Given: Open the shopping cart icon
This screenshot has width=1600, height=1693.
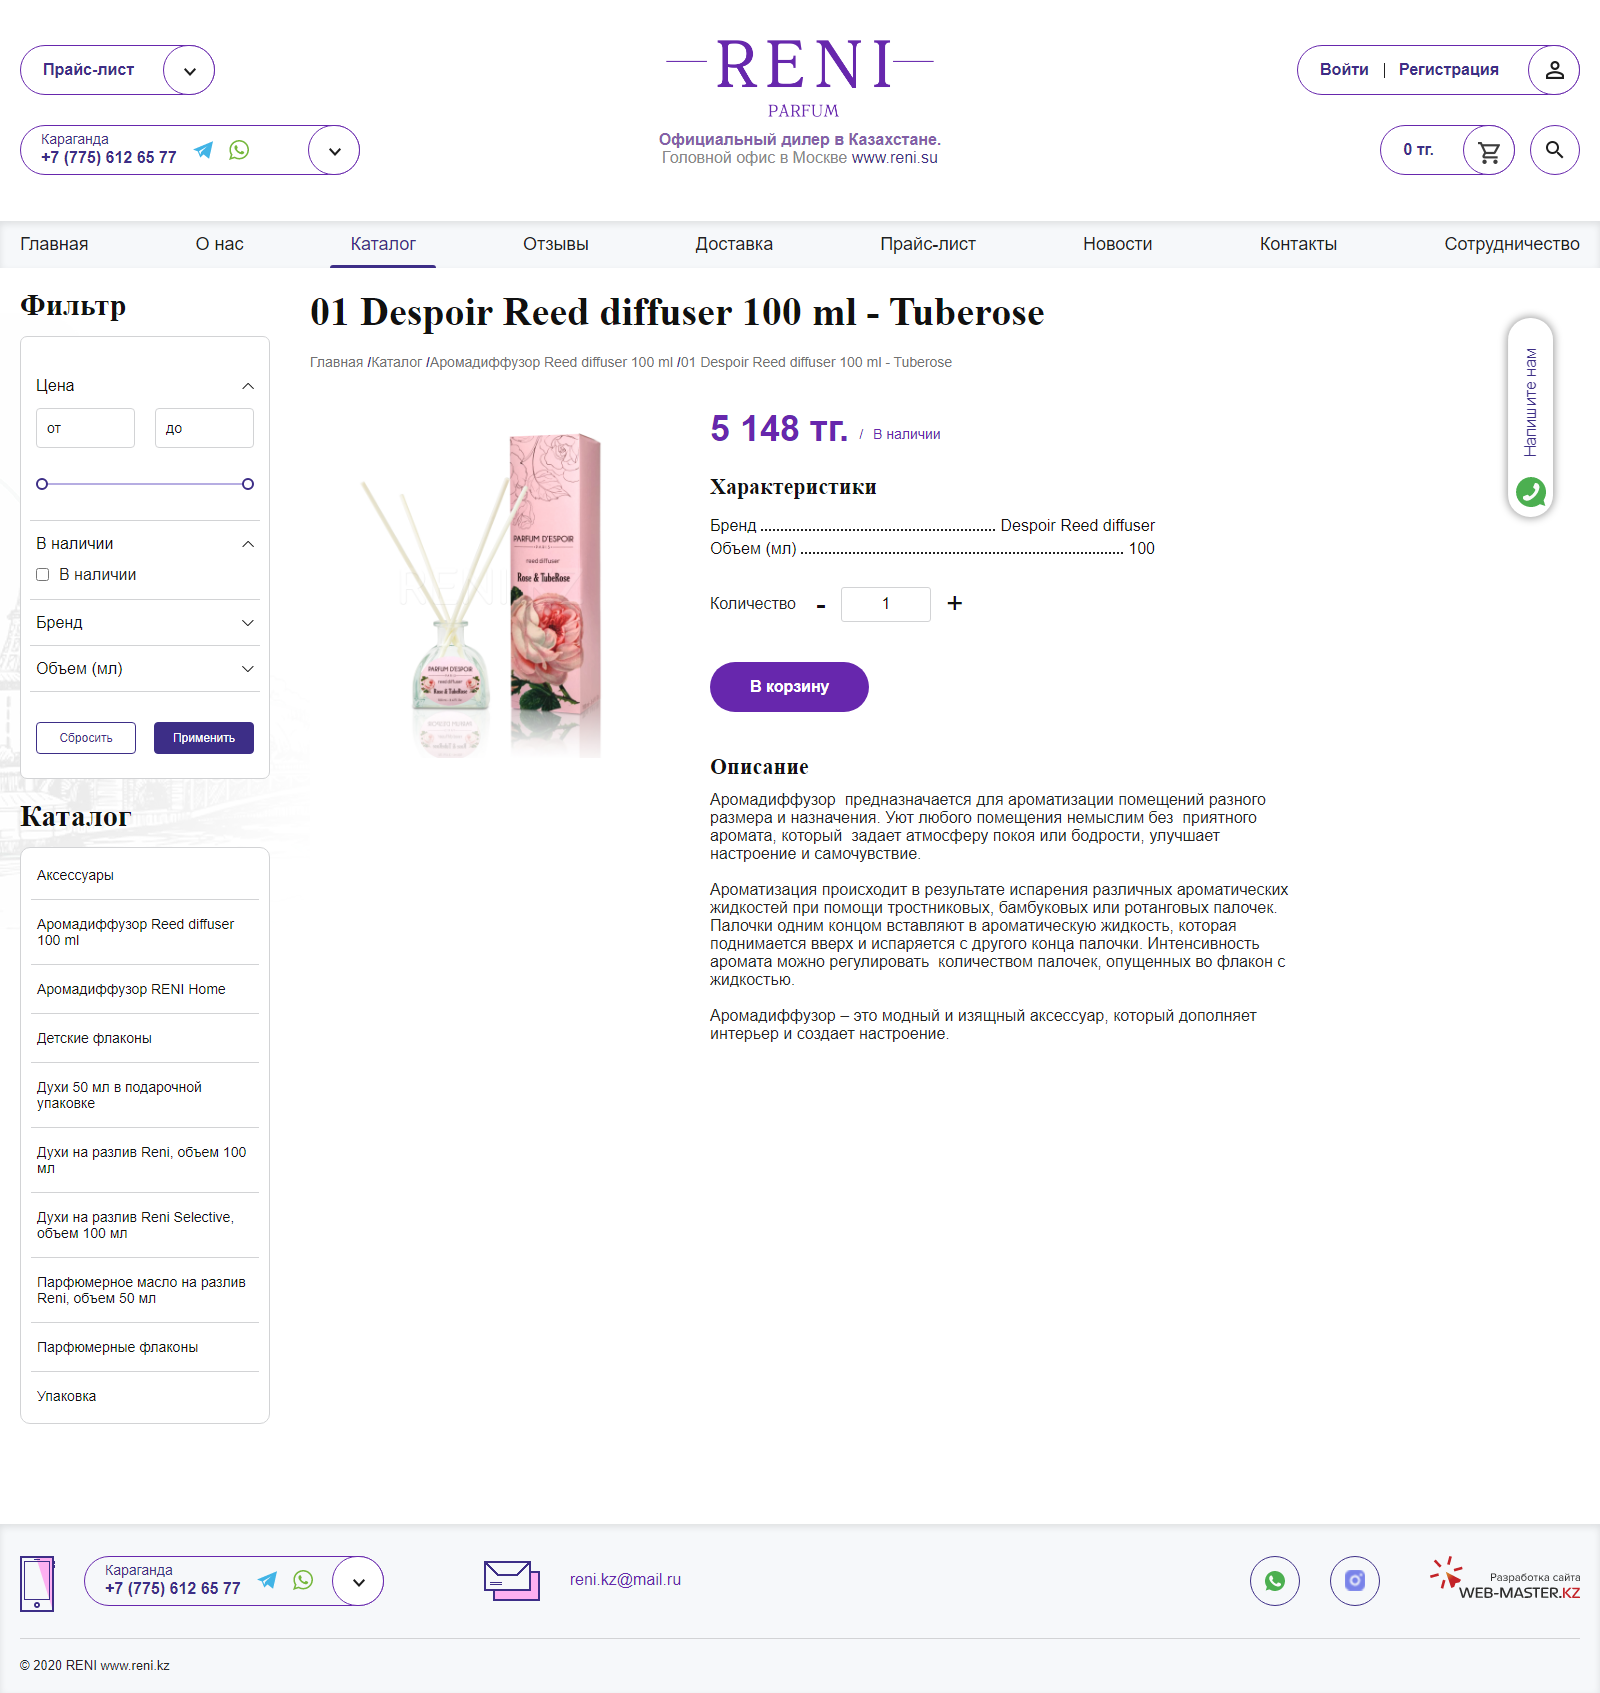Looking at the screenshot, I should tap(1489, 150).
